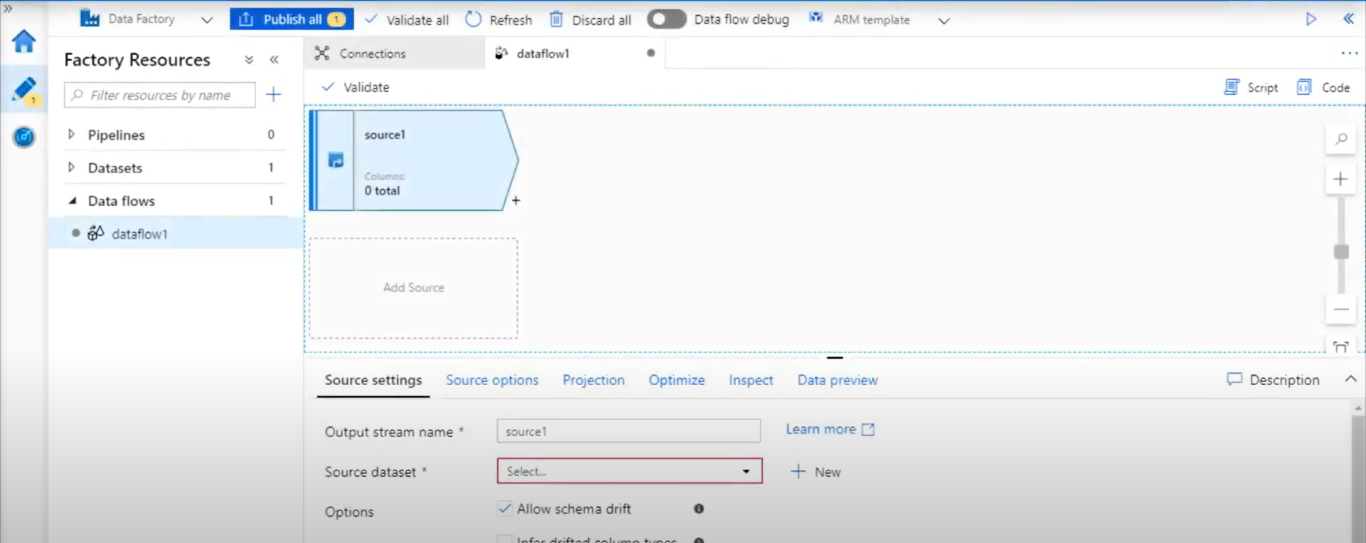The width and height of the screenshot is (1366, 543).
Task: Click the Filter resources by name field
Action: point(160,95)
